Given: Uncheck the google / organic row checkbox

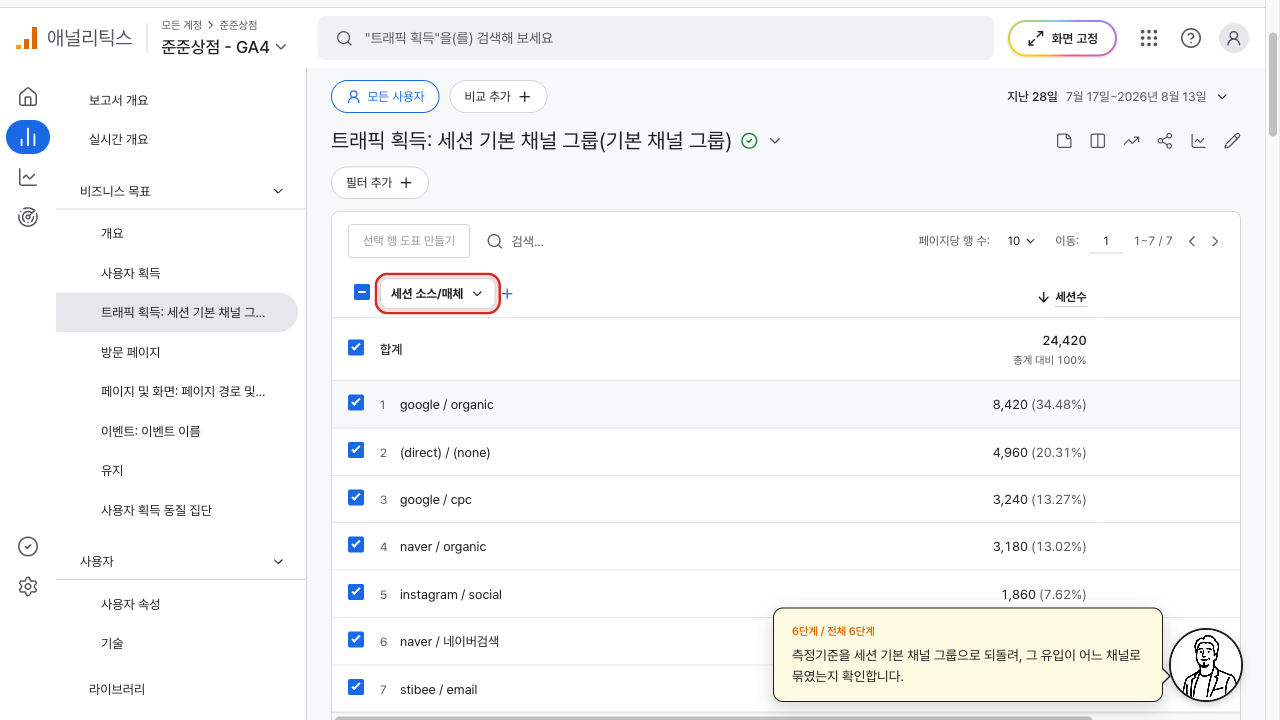Looking at the screenshot, I should 356,402.
